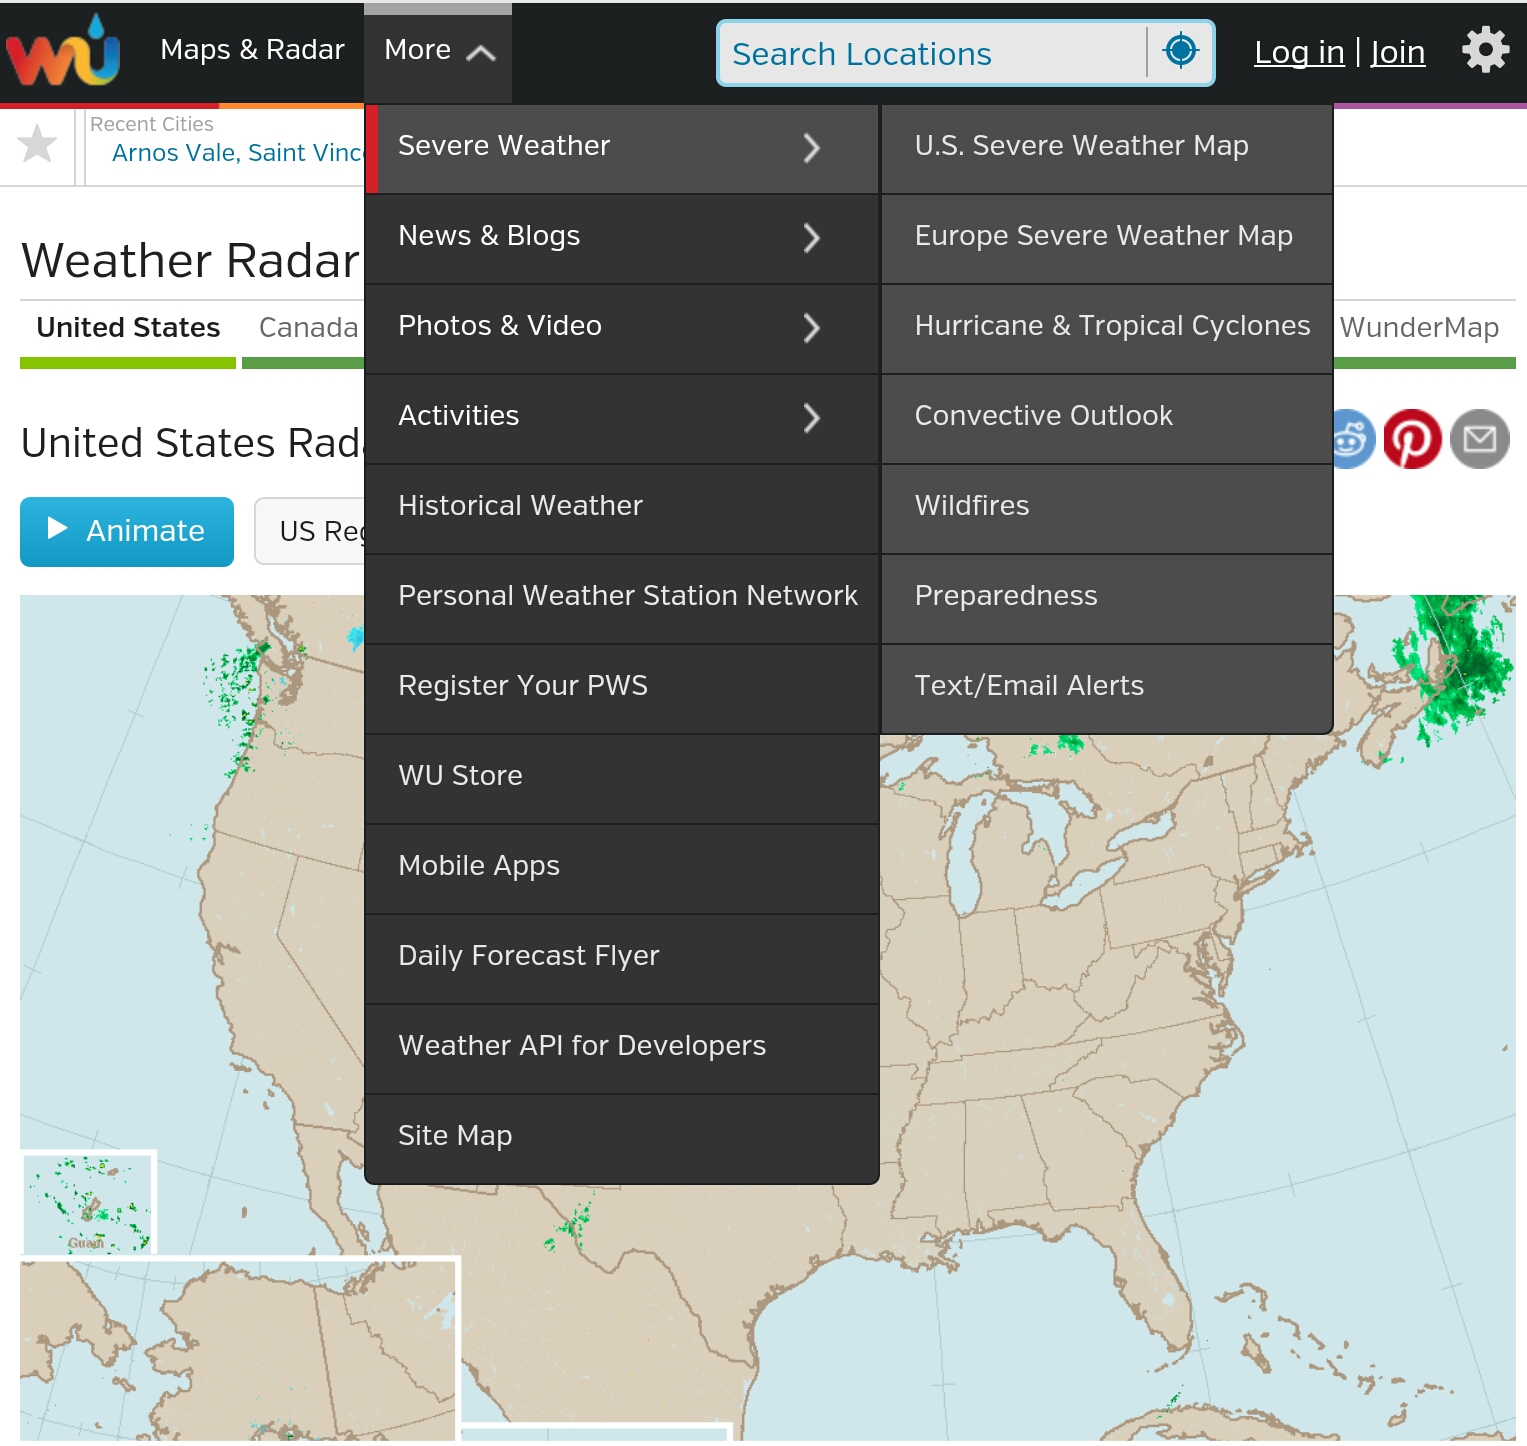Select Historical Weather from the menu
Screen dimensions: 1527x1446
pos(622,509)
